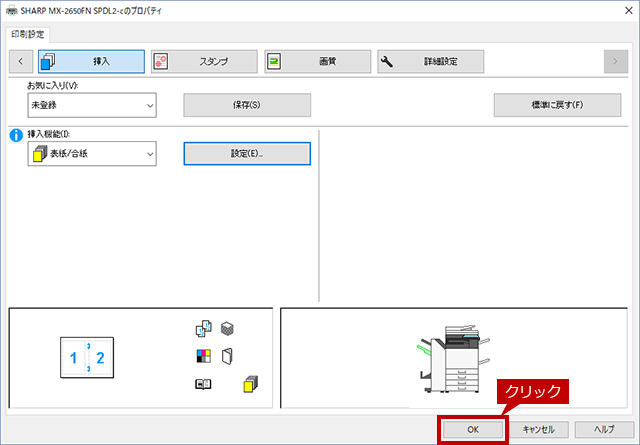Close the printer properties dialog

click(629, 11)
